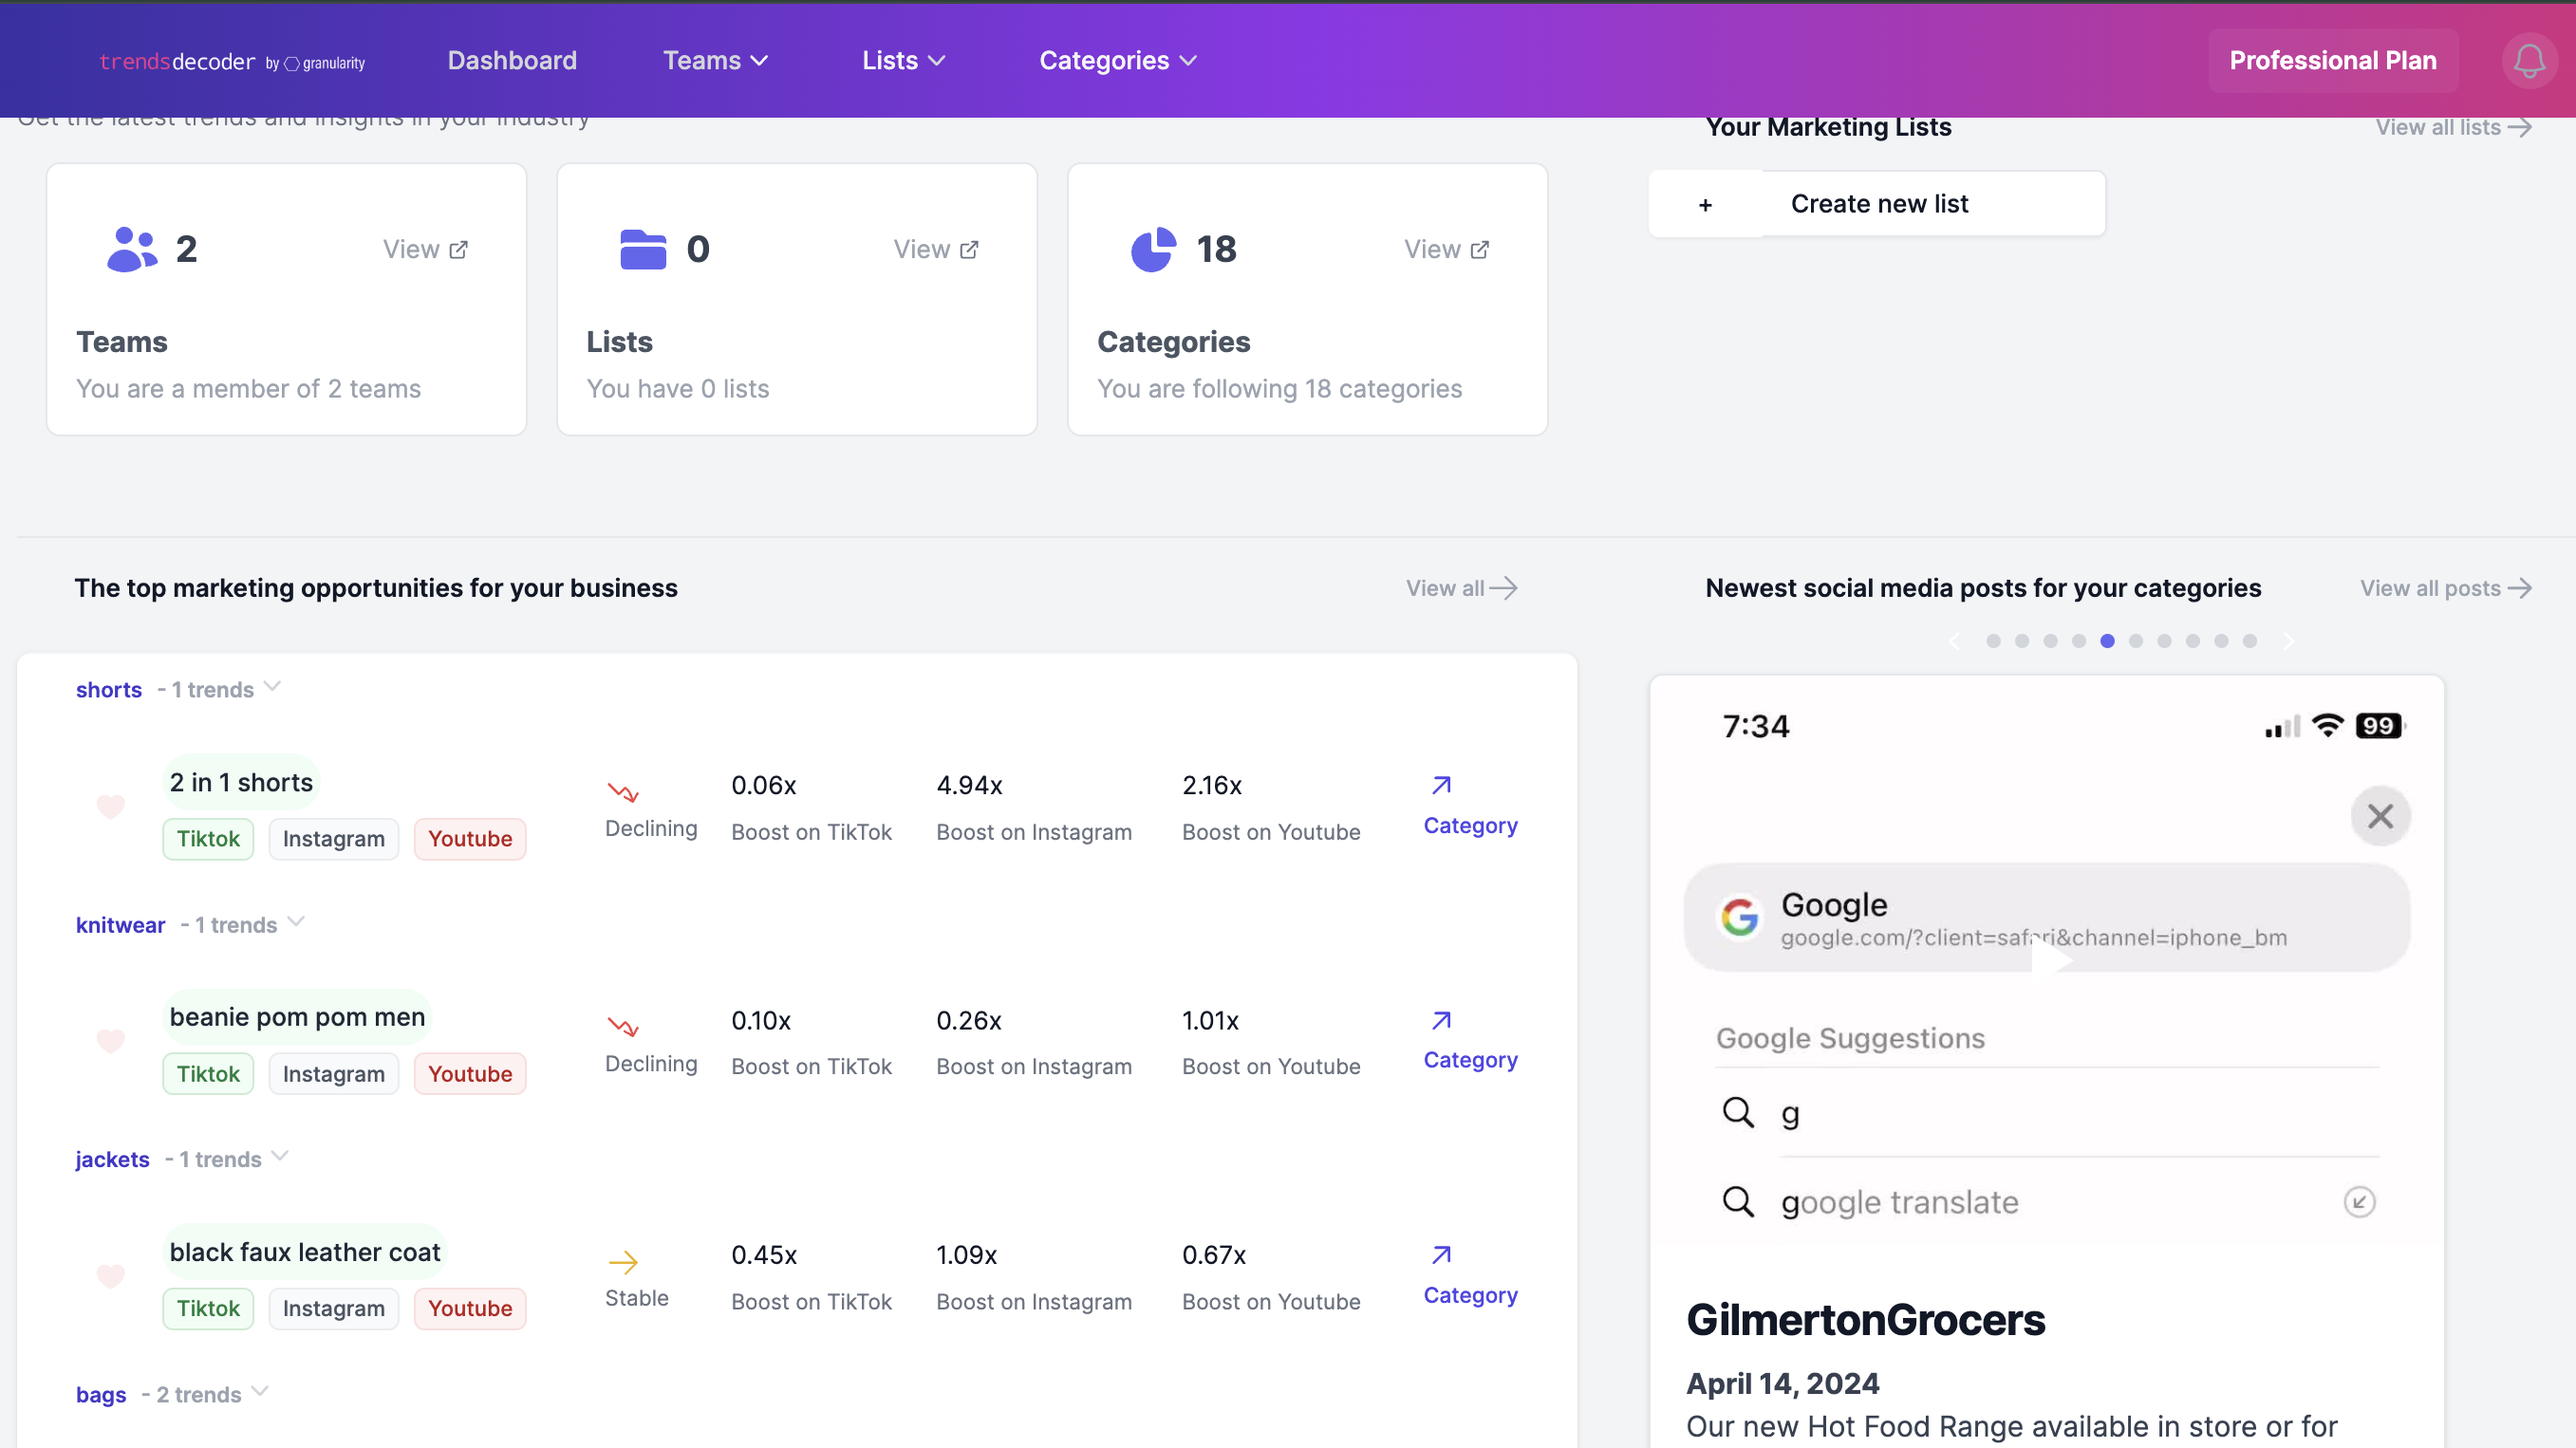
Task: Open the jackets category link
Action: 112,1160
